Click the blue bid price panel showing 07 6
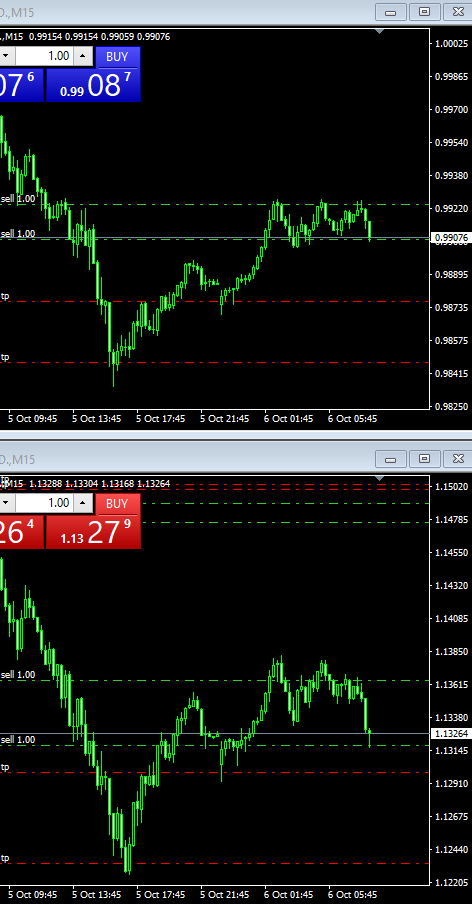This screenshot has width=472, height=904. 22,85
